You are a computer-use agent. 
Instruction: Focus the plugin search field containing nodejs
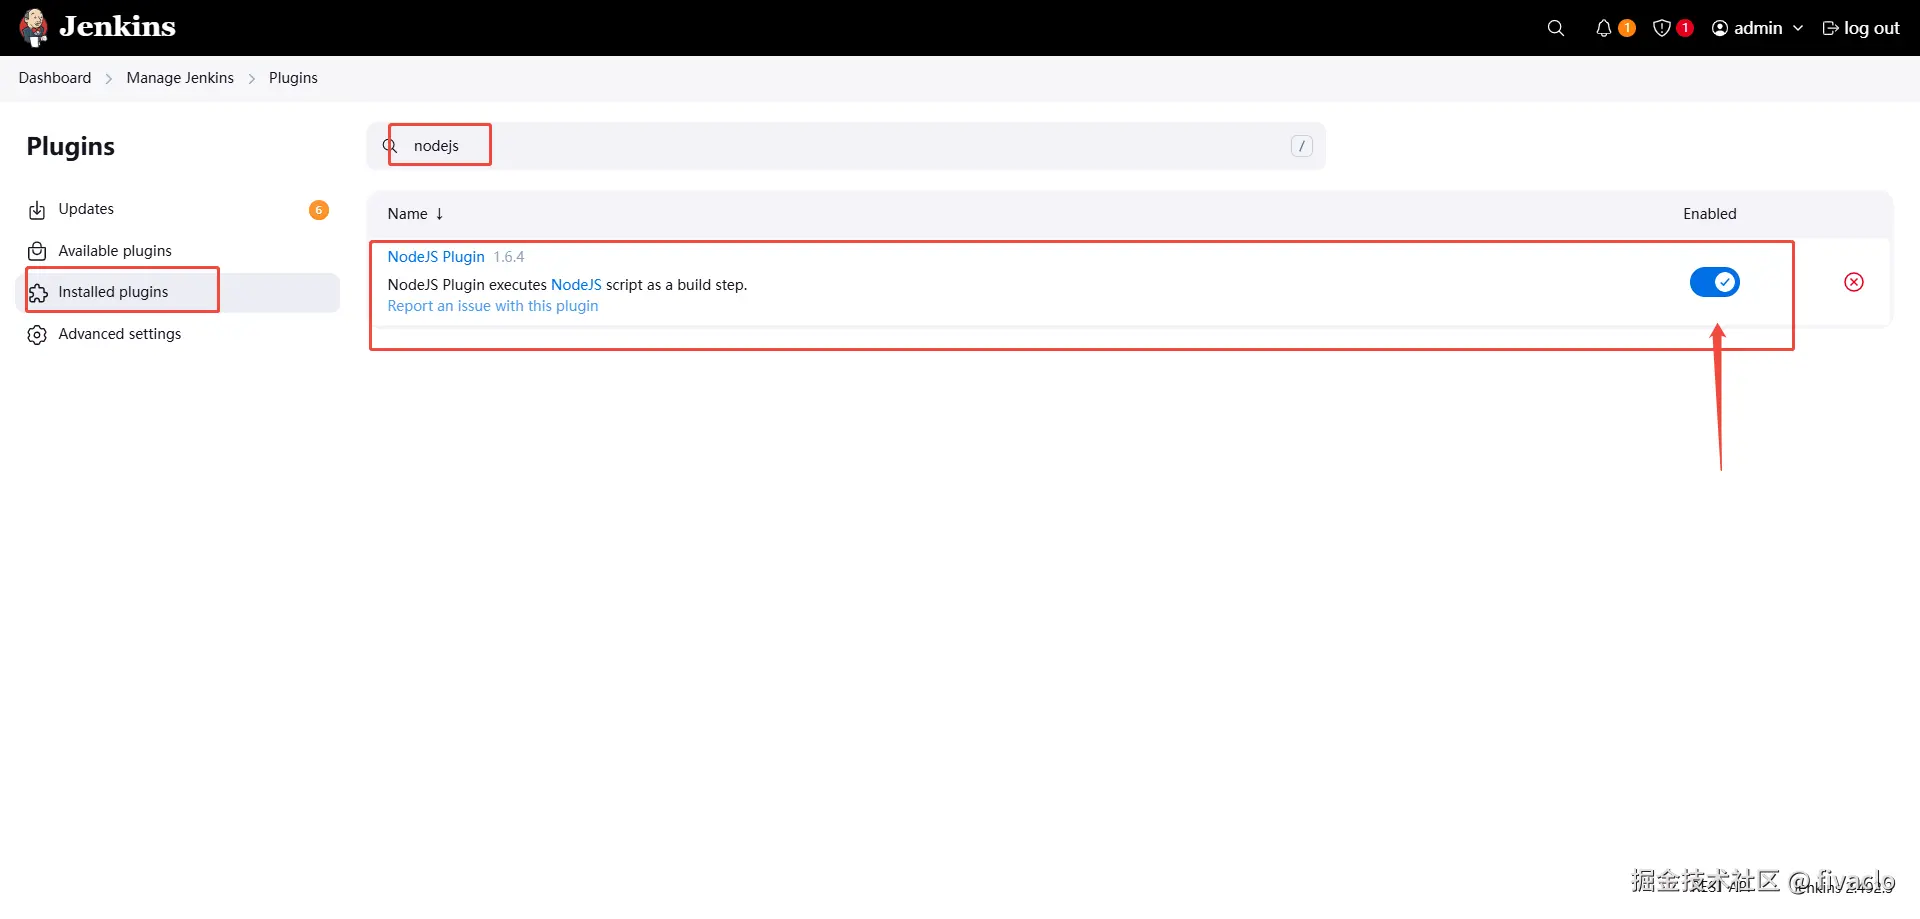[846, 146]
